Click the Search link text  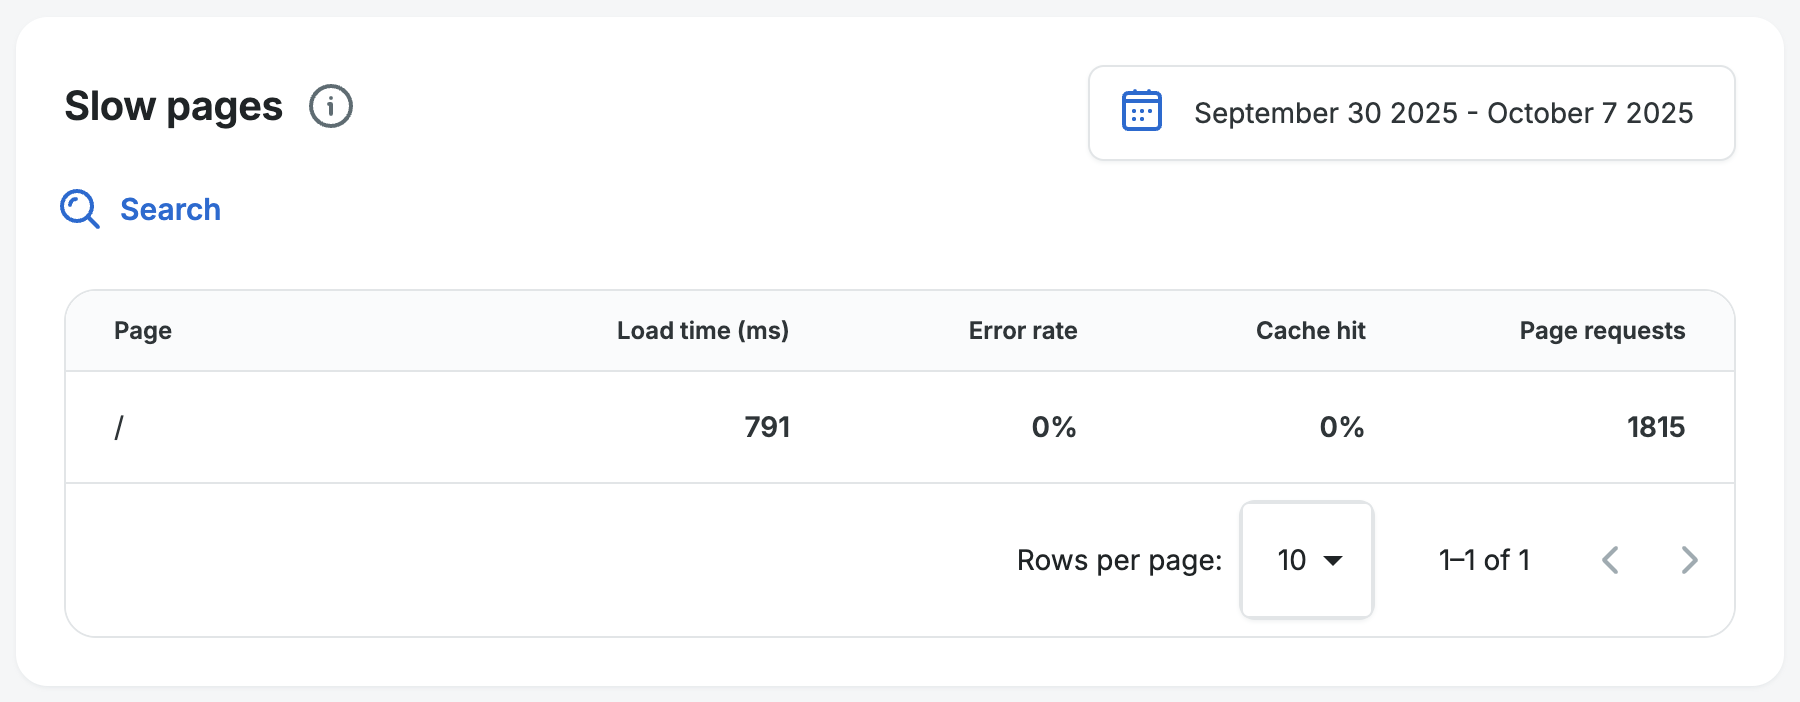170,209
